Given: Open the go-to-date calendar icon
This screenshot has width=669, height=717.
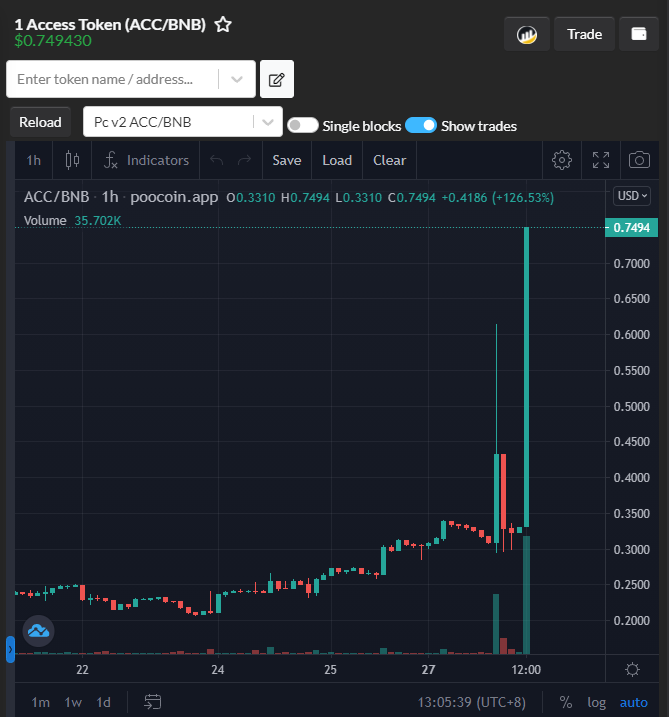Looking at the screenshot, I should [153, 701].
